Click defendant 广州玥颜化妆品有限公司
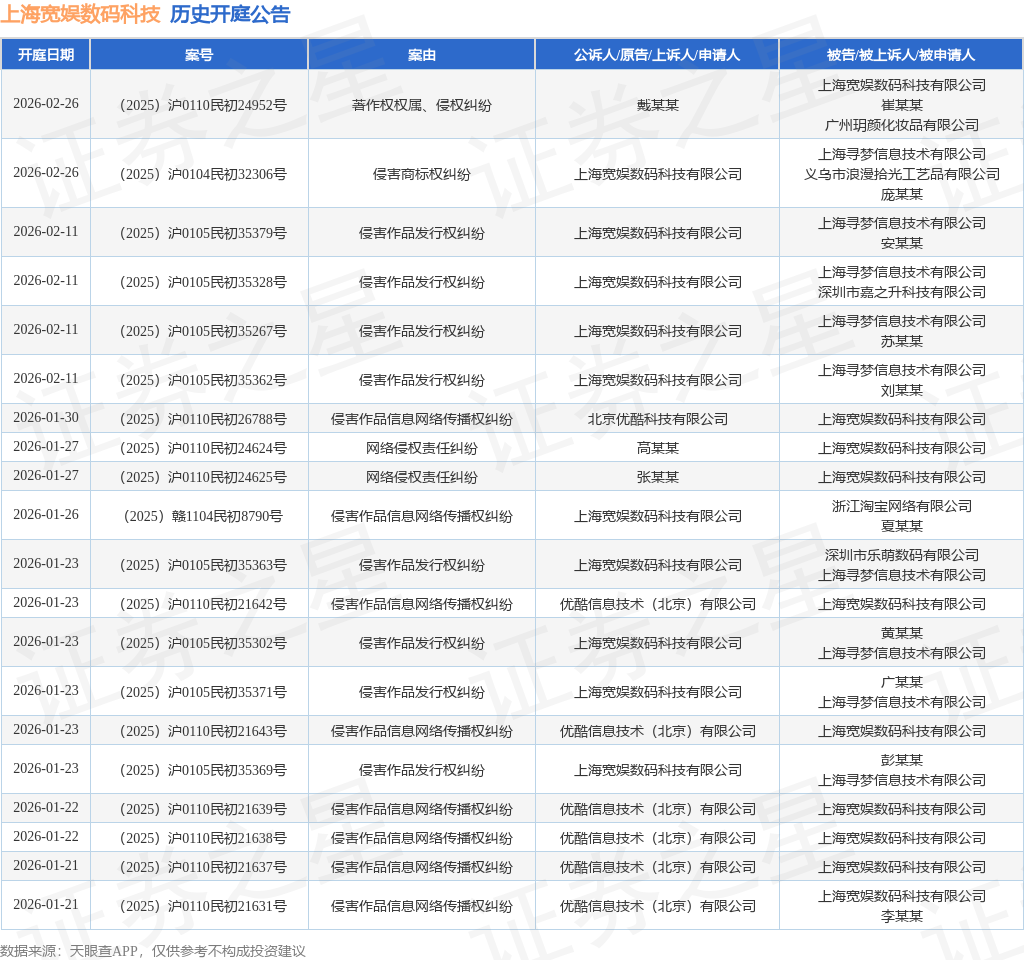Viewport: 1024px width, 960px height. point(902,125)
